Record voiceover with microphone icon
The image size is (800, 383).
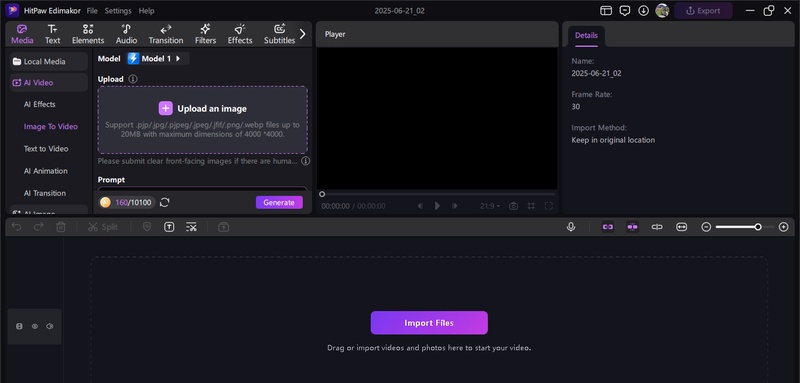571,227
